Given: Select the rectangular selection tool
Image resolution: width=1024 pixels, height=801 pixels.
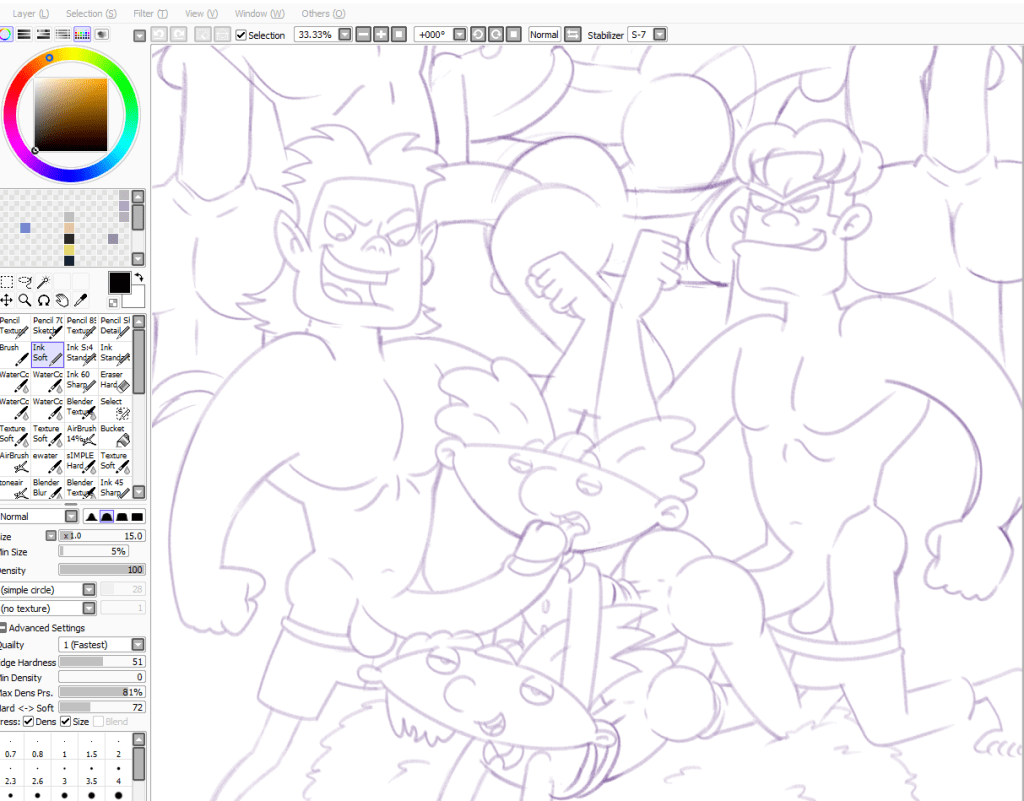Looking at the screenshot, I should coord(7,283).
